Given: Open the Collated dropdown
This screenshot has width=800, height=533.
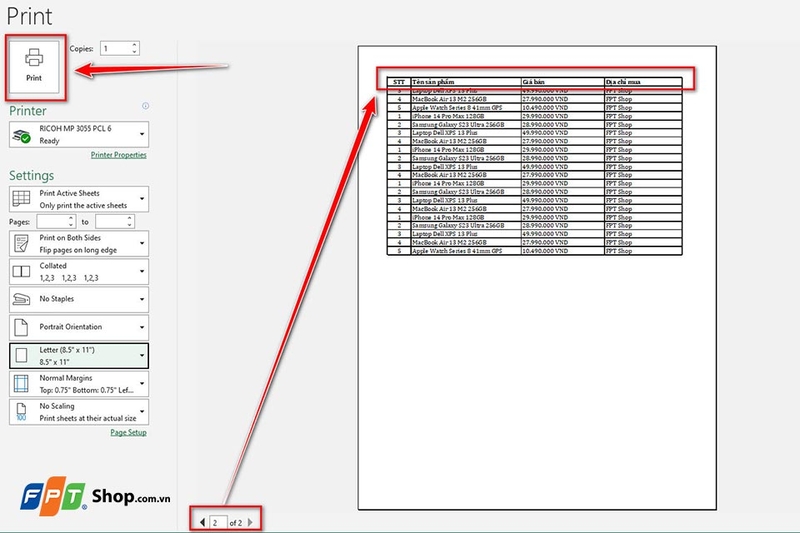Looking at the screenshot, I should (x=79, y=272).
